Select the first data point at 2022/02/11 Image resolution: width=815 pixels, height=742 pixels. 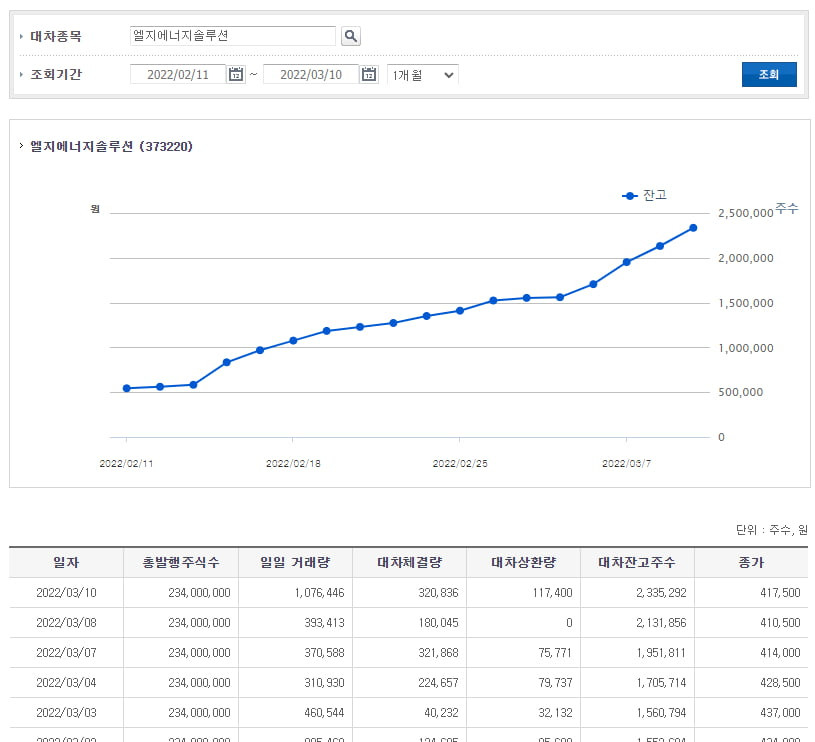pos(126,388)
